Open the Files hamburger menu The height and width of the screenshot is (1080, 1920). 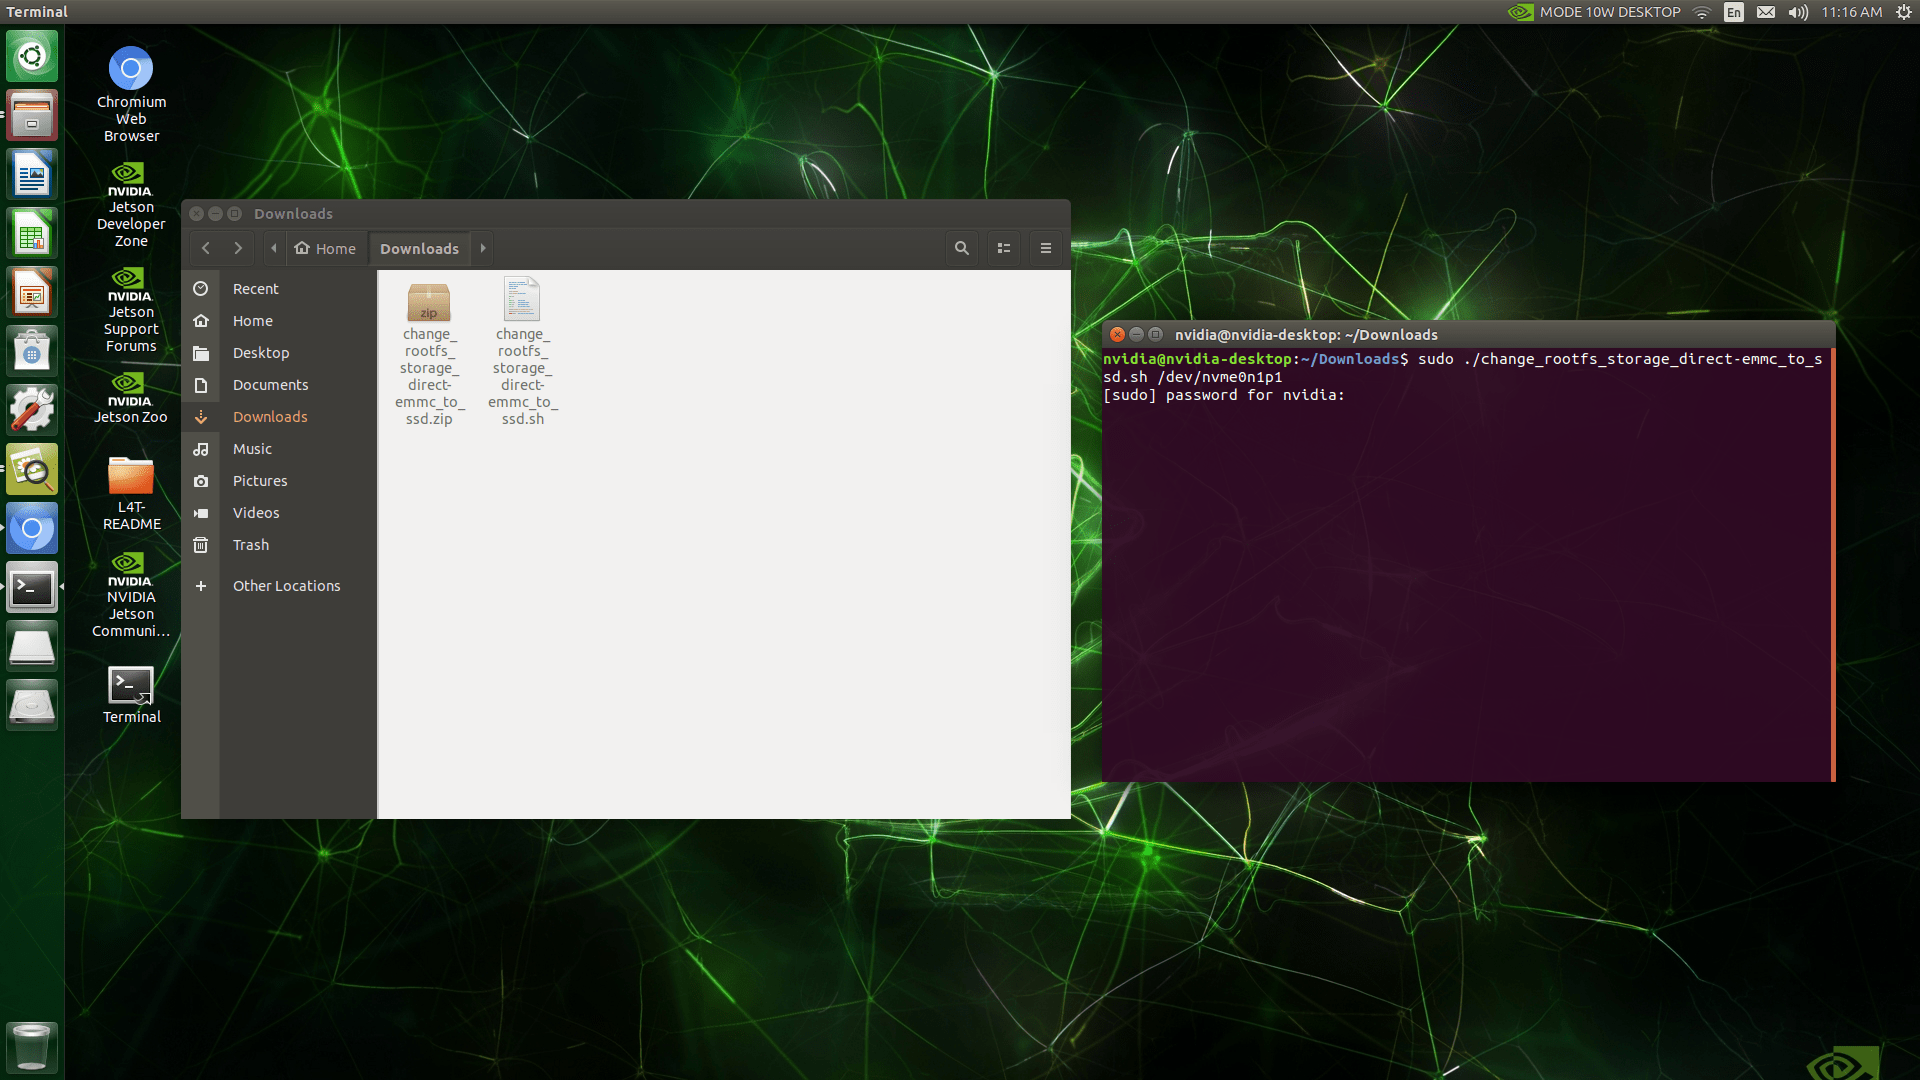(x=1046, y=248)
